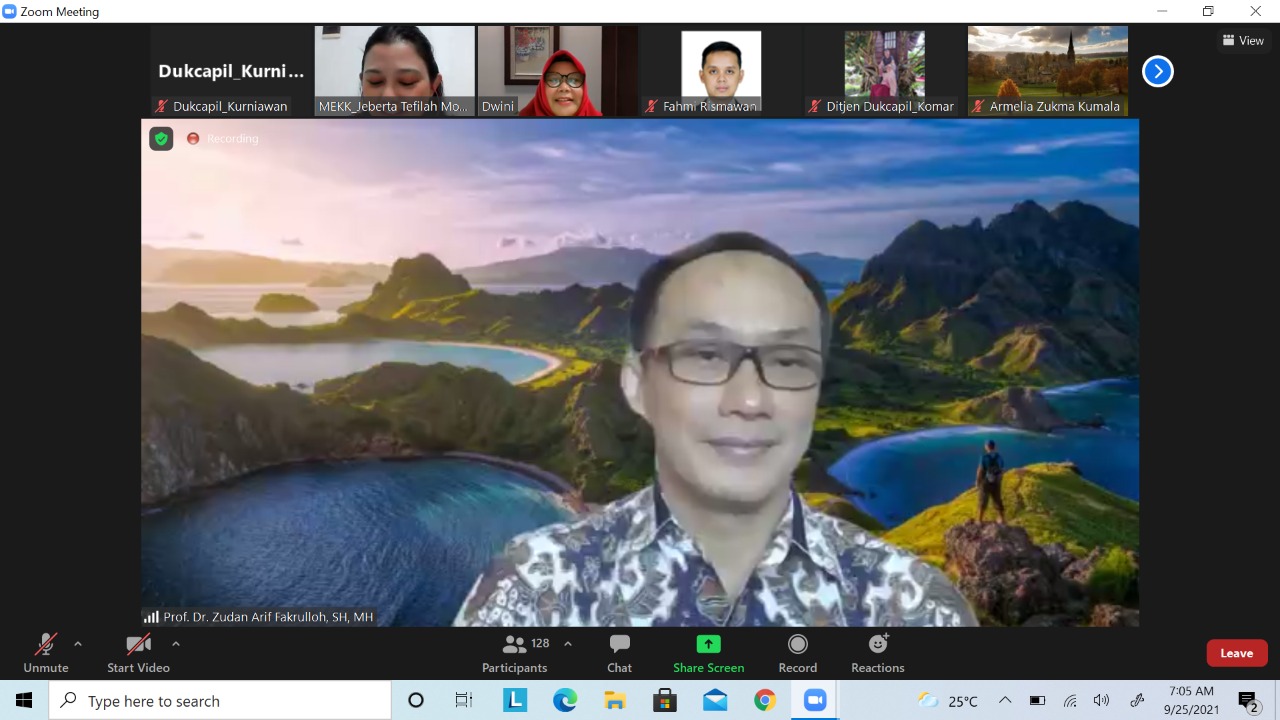Expand the Participants options caret

pyautogui.click(x=568, y=644)
